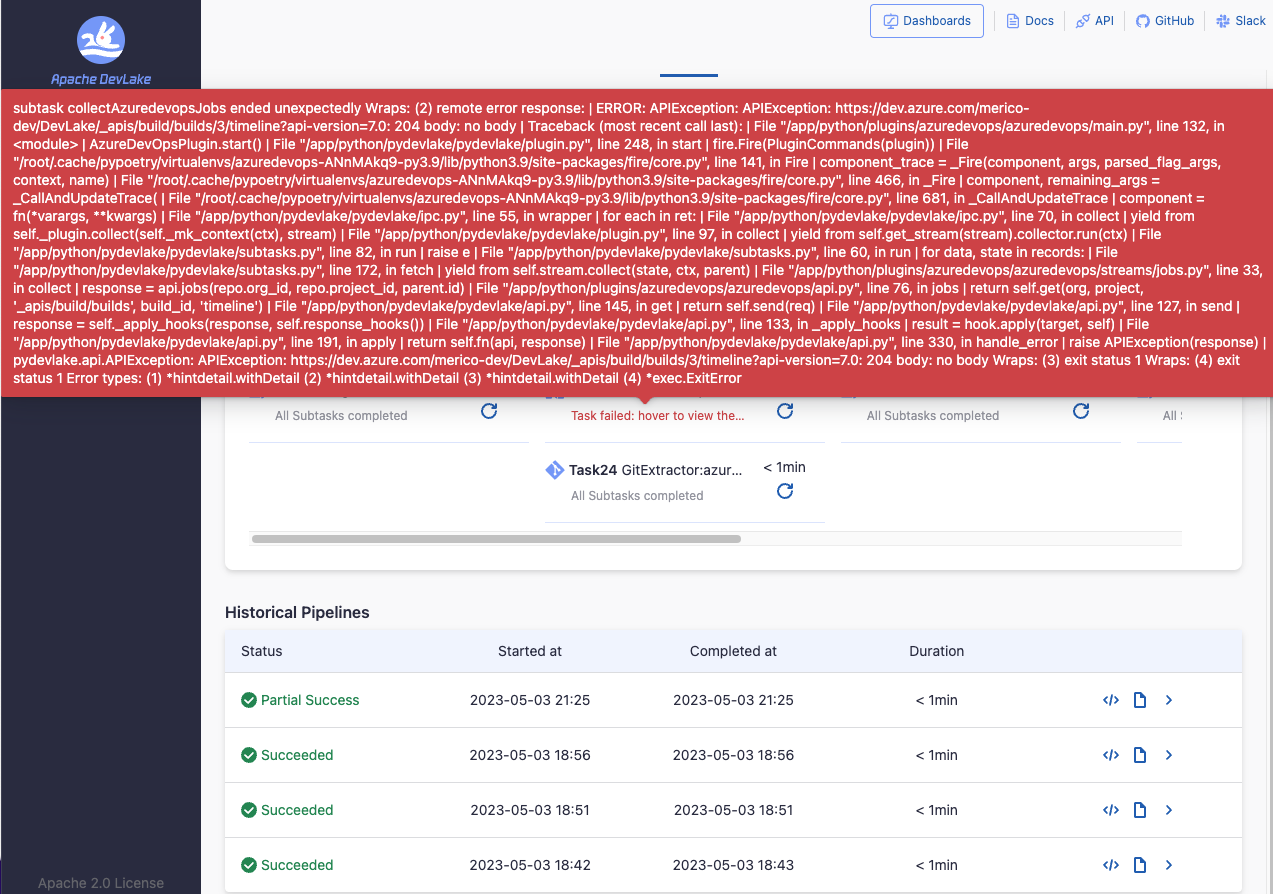The image size is (1273, 894).
Task: Expand details of pipeline started 18:42
Action: click(1169, 865)
